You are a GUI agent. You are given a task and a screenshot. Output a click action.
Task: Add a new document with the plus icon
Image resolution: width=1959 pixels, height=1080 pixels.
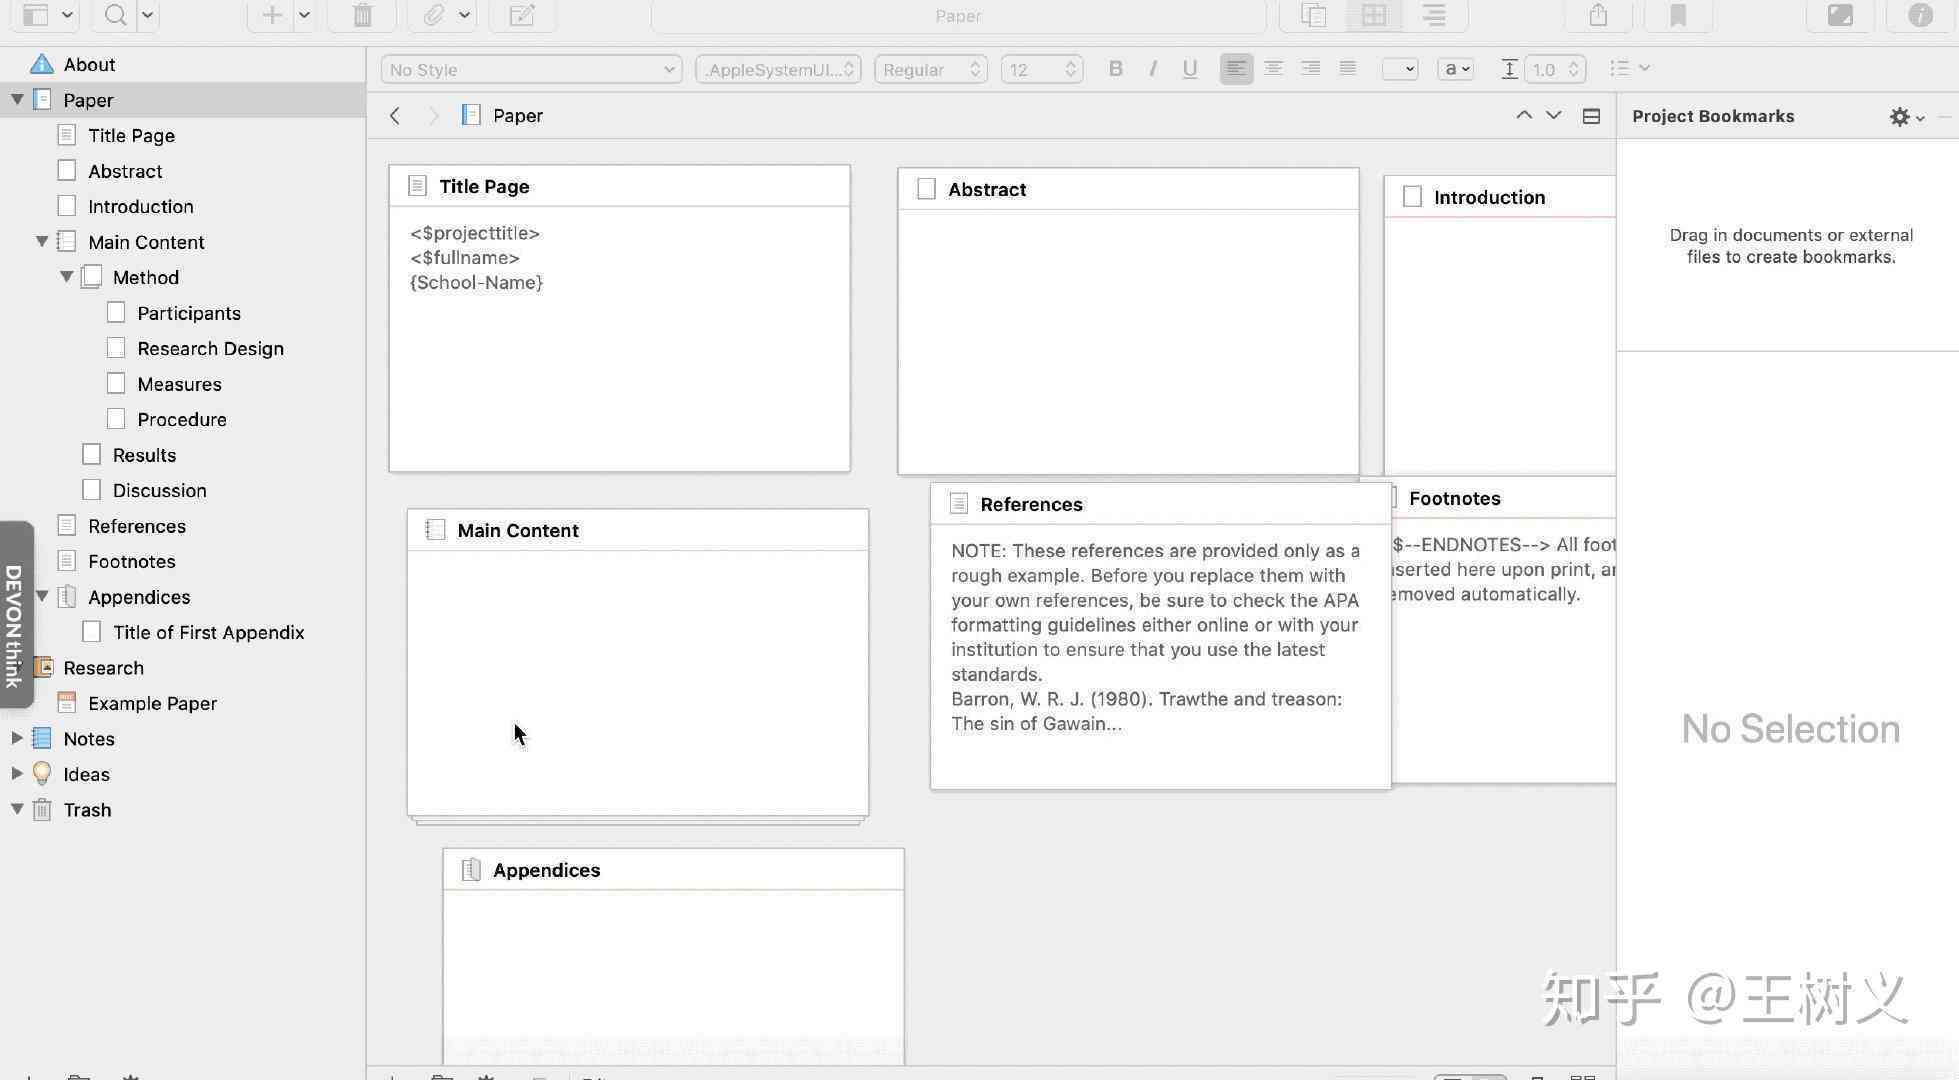point(272,15)
